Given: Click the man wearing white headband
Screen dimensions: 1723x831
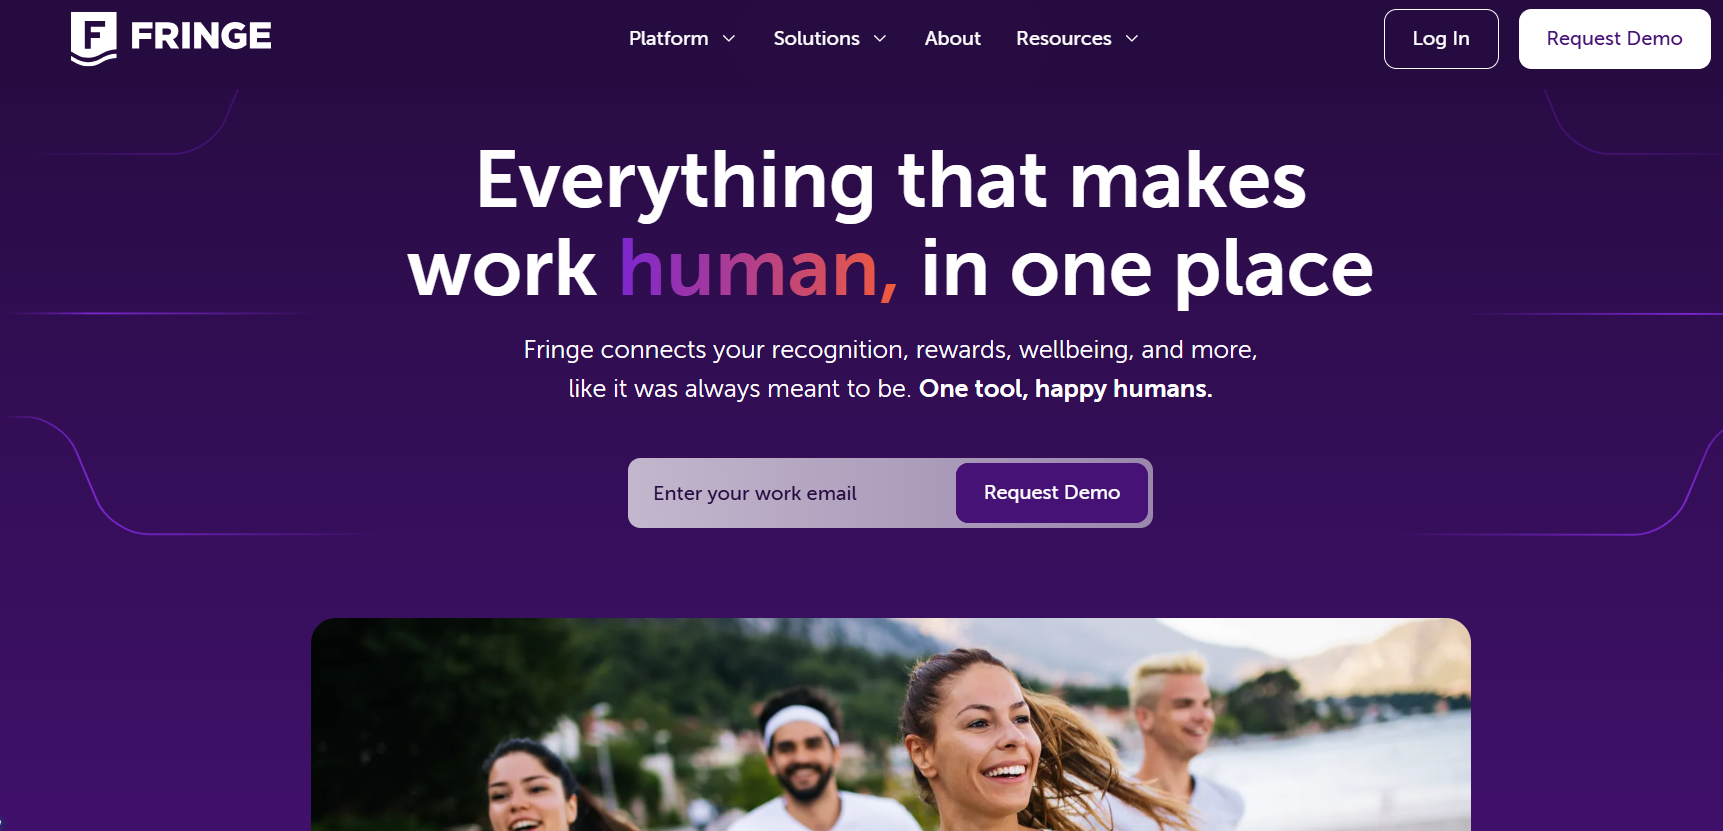Looking at the screenshot, I should (805, 760).
